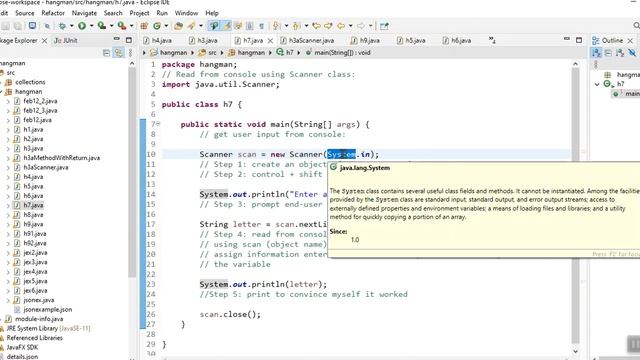
Task: Maximize the editor area
Action: [579, 40]
